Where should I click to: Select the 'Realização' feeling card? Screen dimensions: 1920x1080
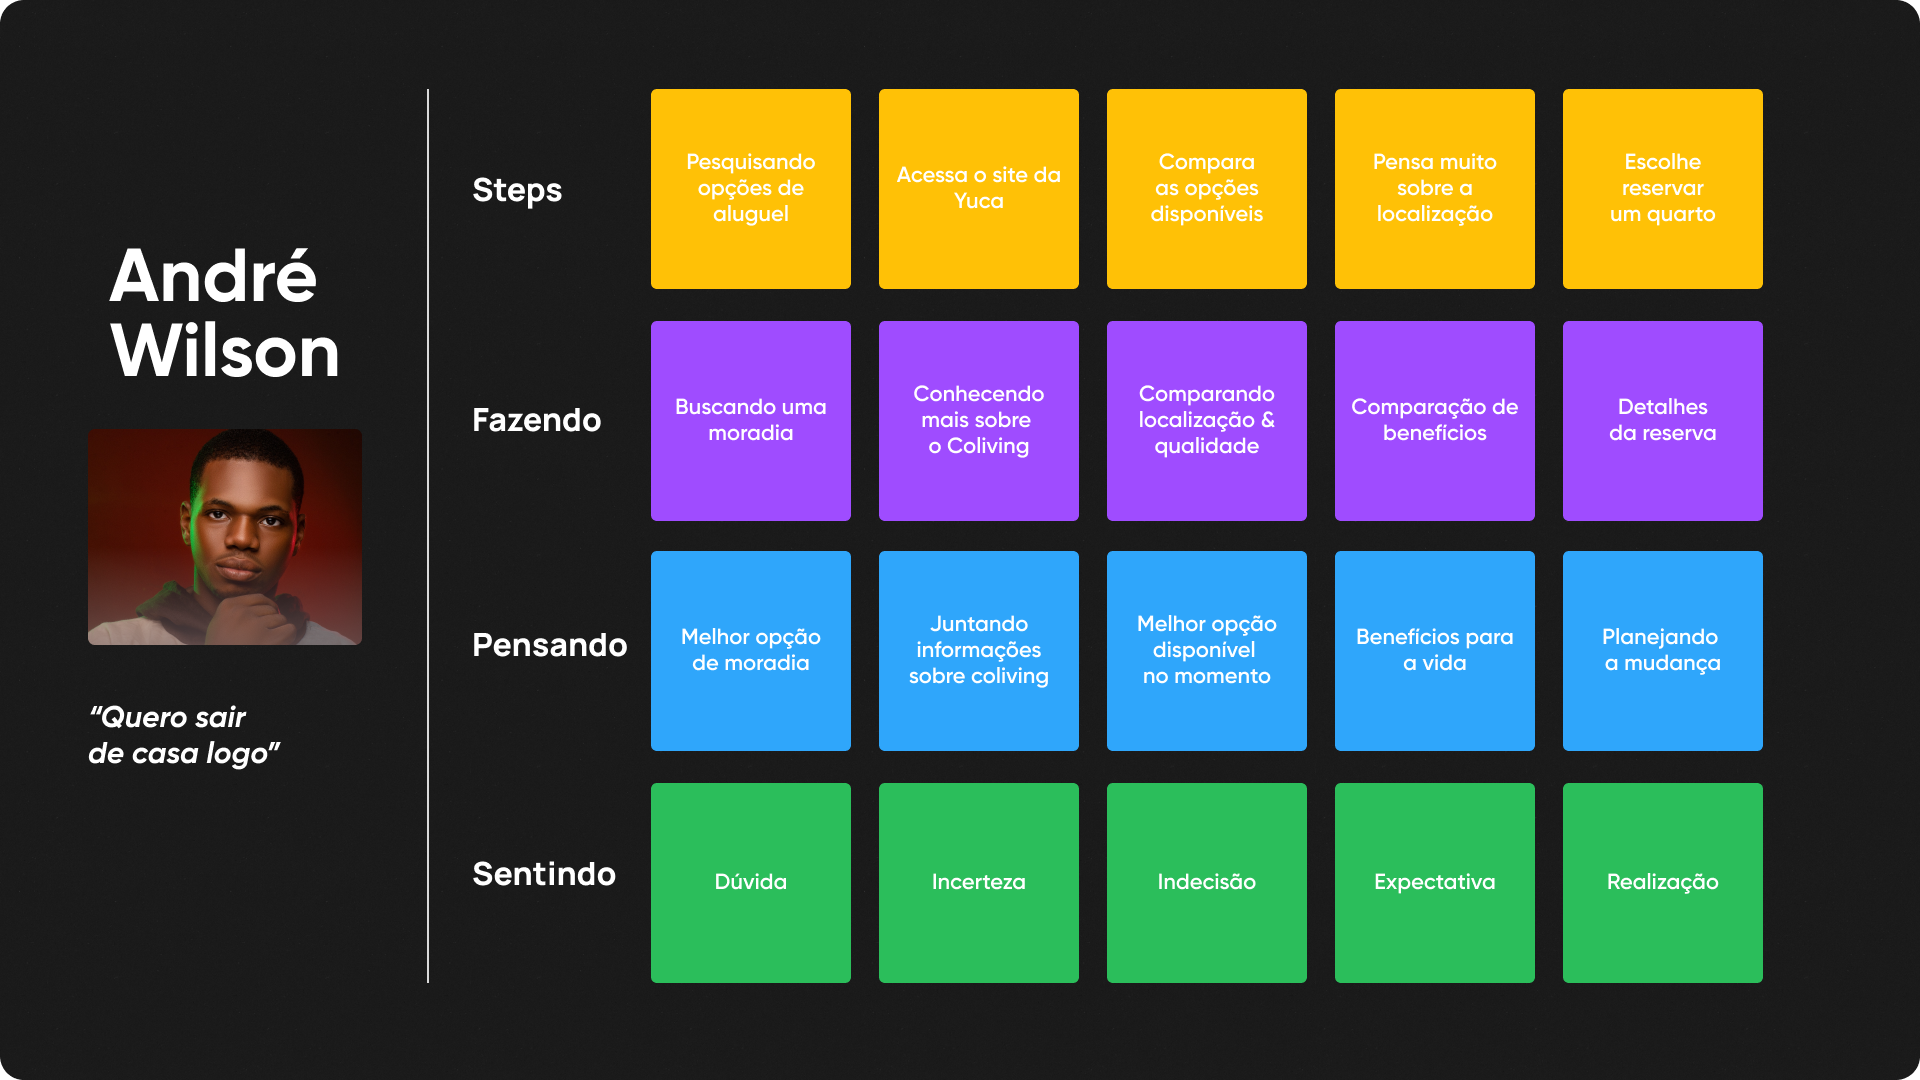pyautogui.click(x=1663, y=883)
